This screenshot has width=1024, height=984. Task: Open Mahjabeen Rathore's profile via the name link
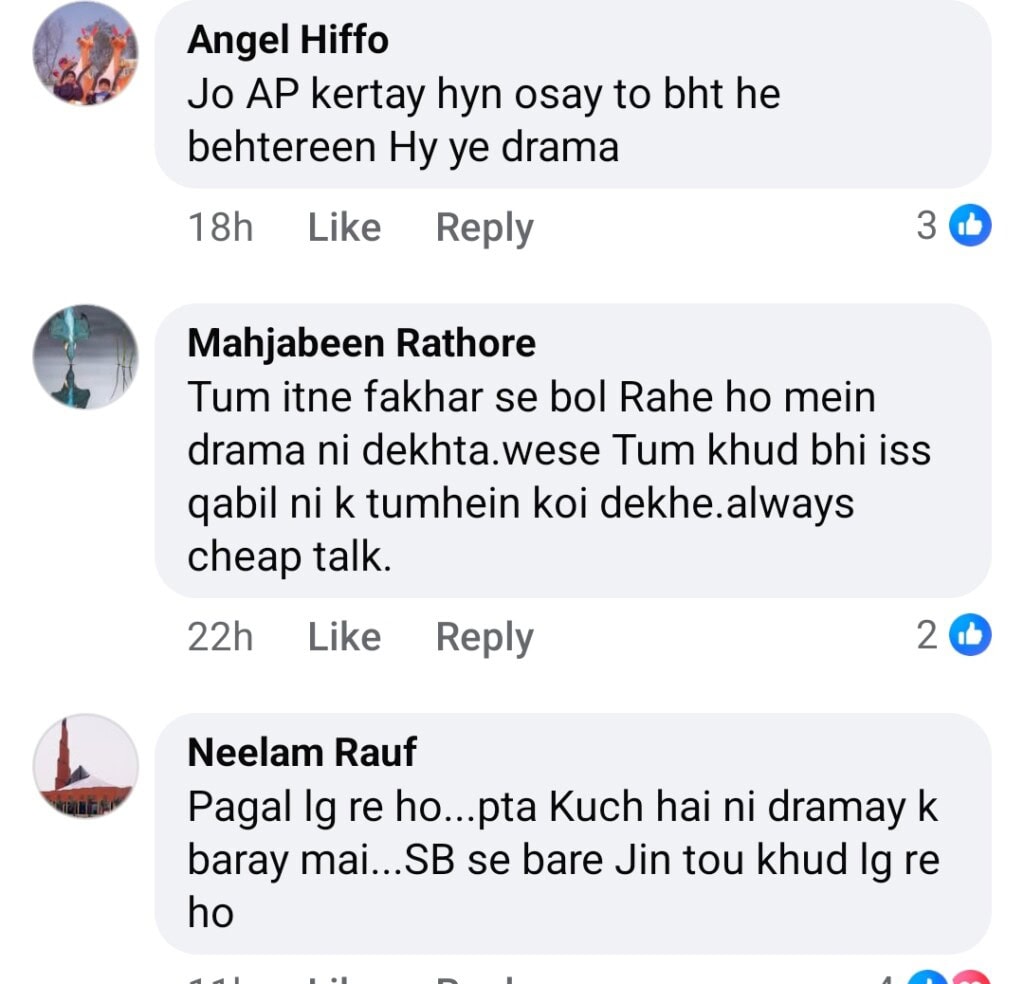[x=361, y=343]
